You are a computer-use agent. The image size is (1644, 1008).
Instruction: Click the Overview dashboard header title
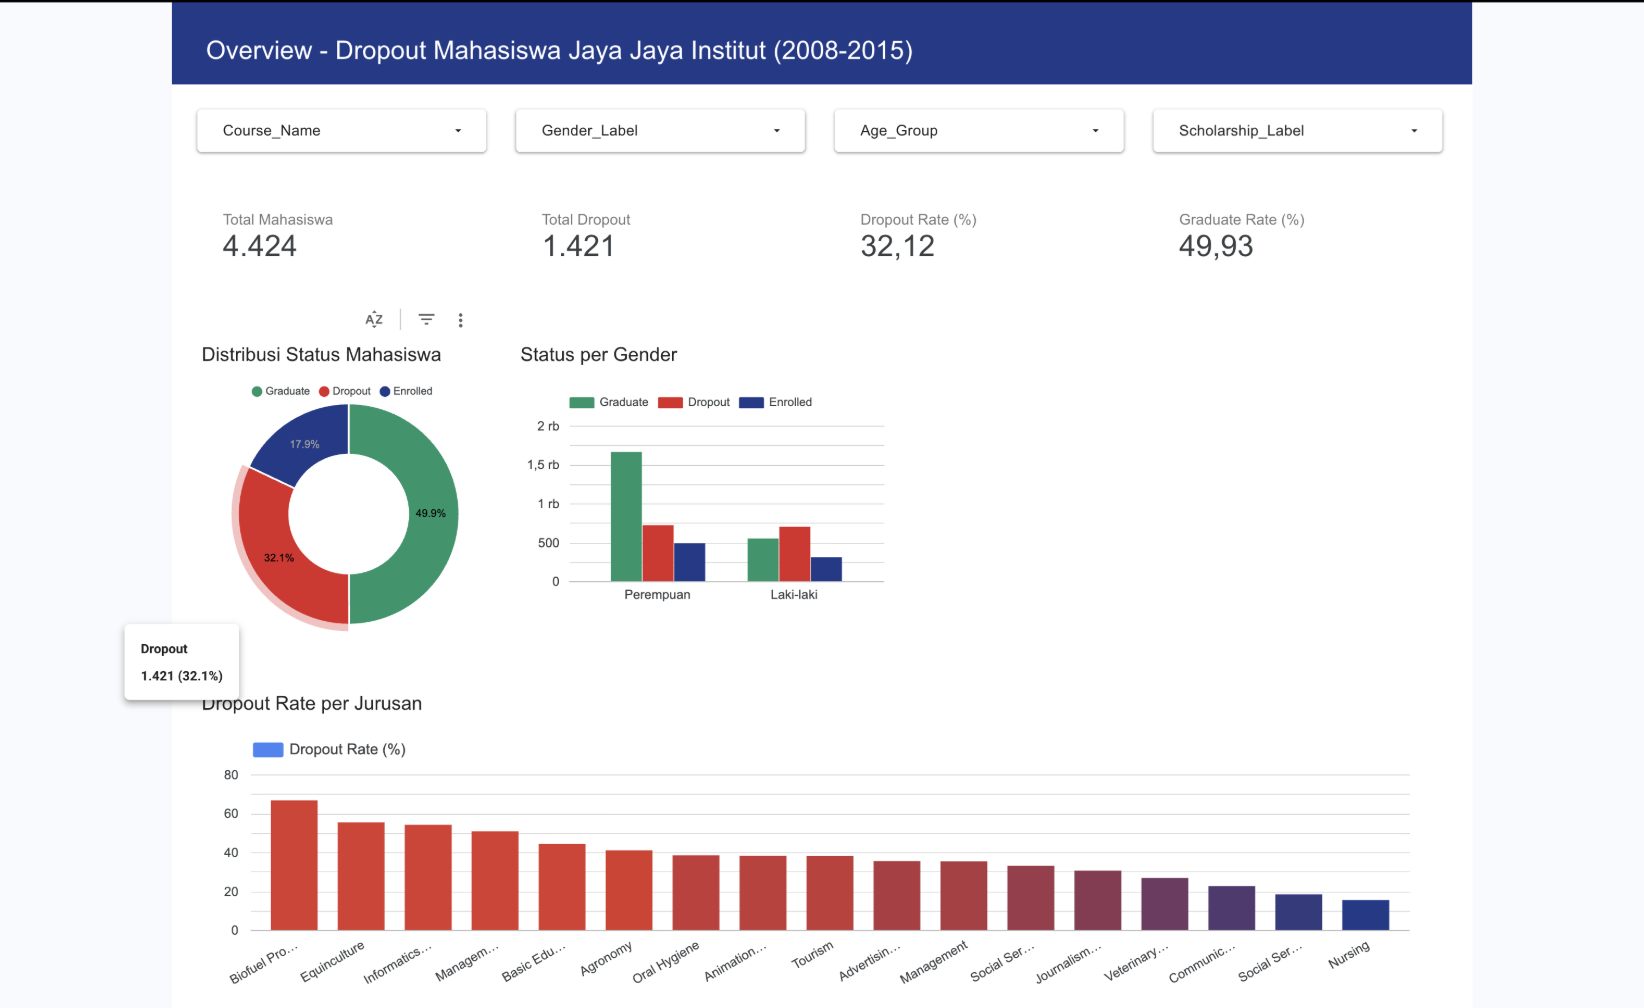tap(559, 50)
